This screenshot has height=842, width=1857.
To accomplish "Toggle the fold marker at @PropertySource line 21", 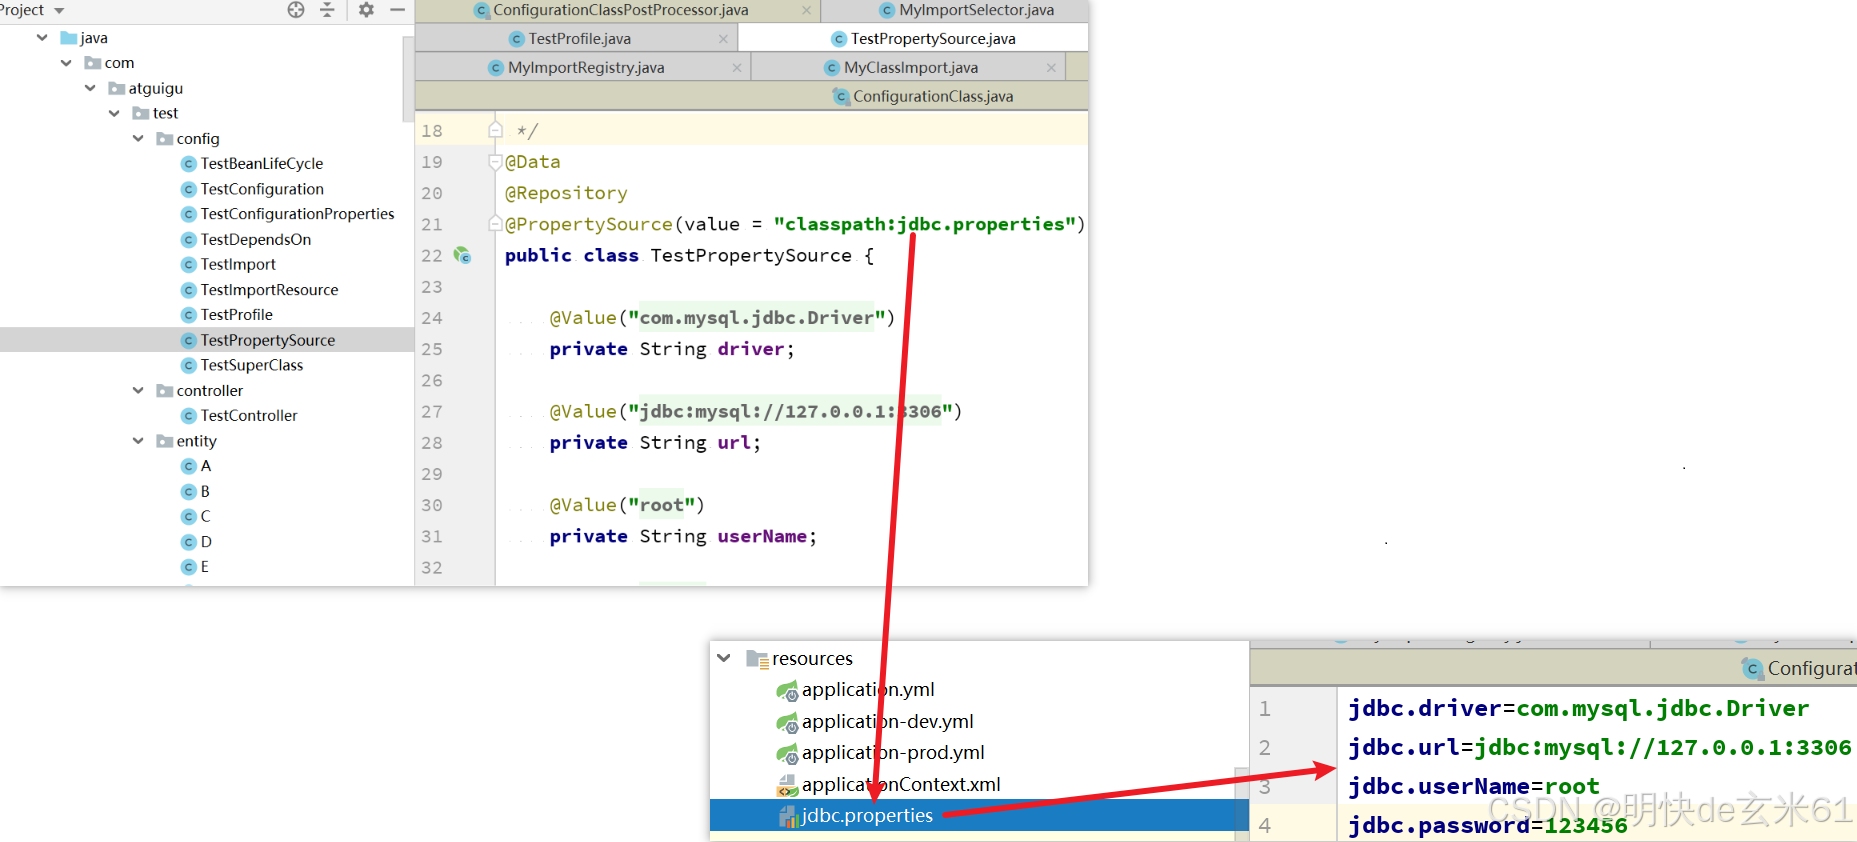I will click(494, 224).
